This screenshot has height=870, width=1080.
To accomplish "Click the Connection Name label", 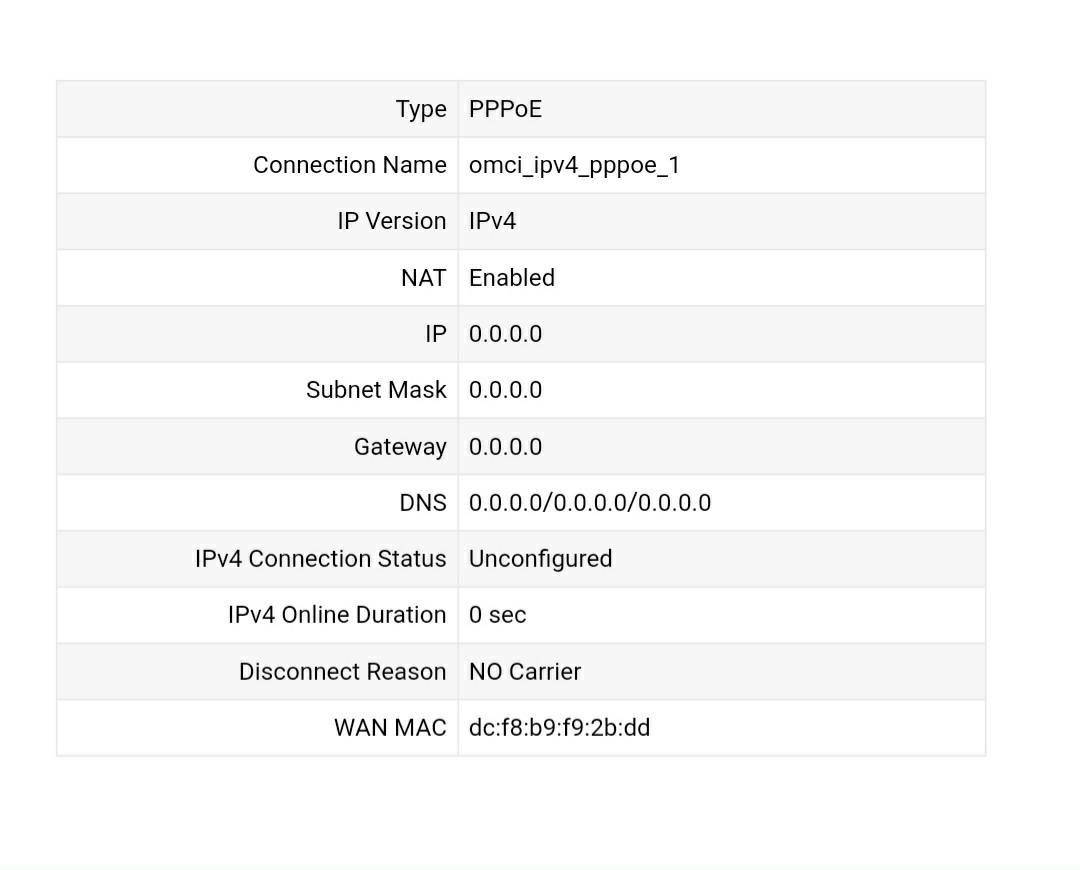I will click(x=349, y=165).
